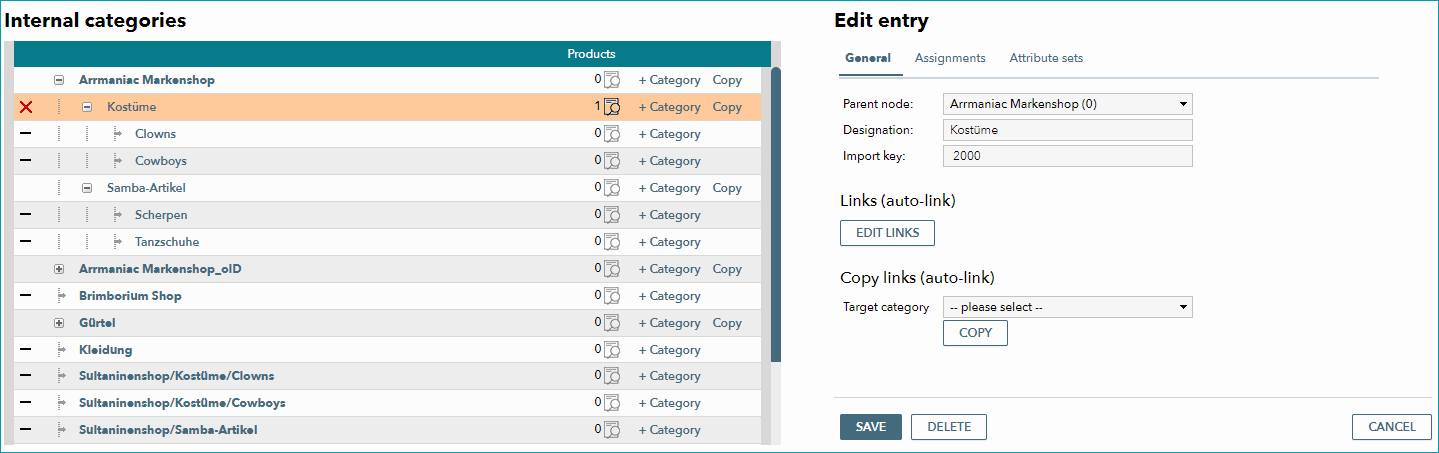Click the category list vertical scrollbar
This screenshot has width=1439, height=453.
click(775, 215)
